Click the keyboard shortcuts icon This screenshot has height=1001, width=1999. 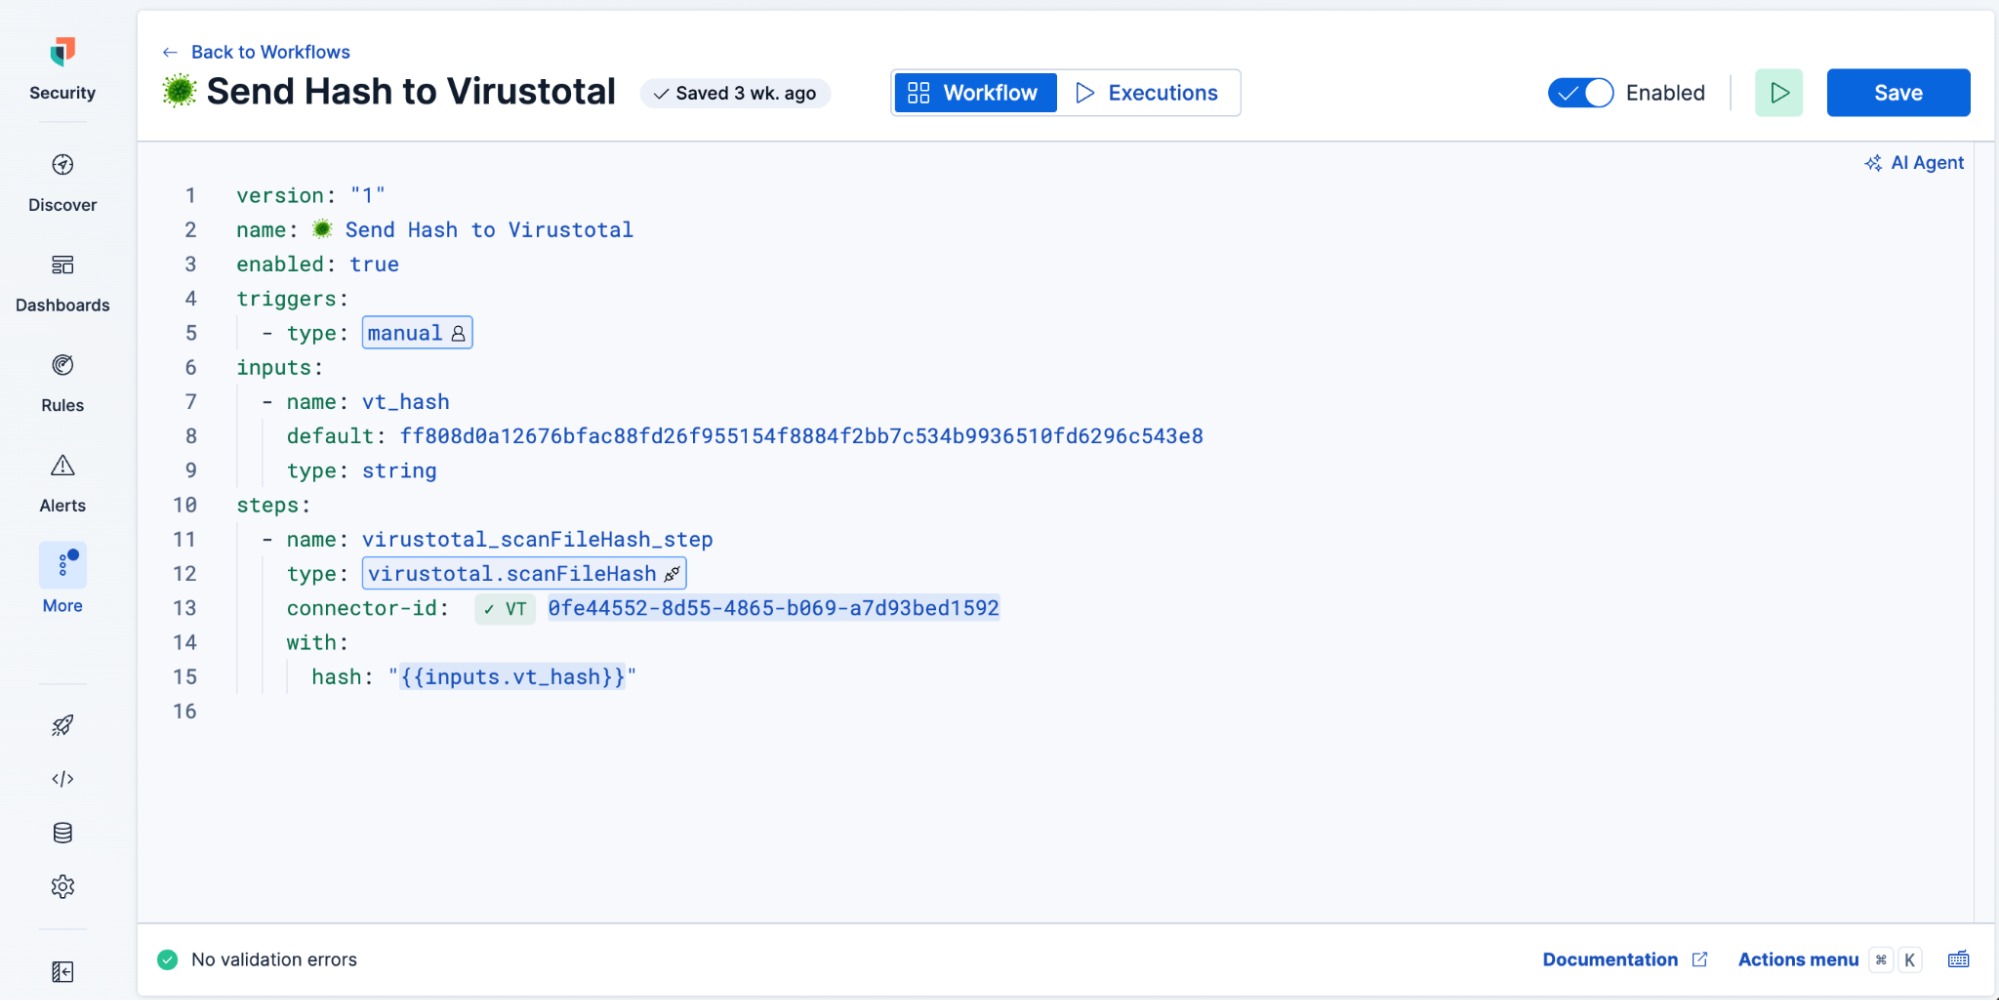(1959, 960)
